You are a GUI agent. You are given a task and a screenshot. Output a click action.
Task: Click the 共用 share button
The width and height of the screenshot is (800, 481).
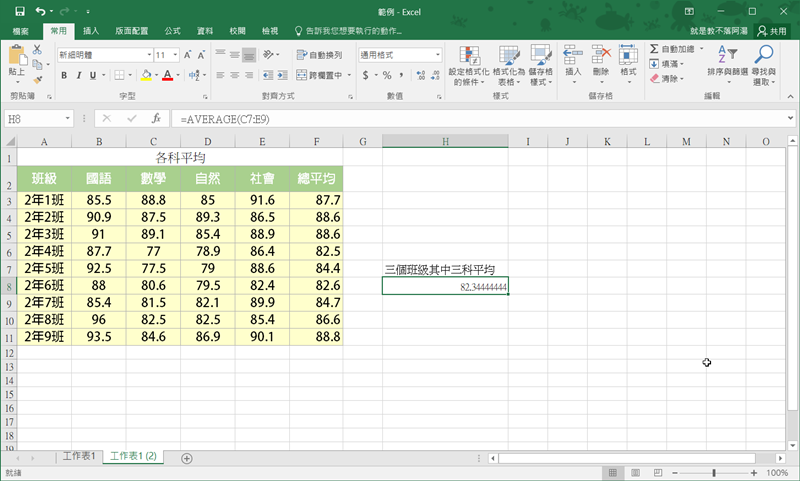[770, 31]
